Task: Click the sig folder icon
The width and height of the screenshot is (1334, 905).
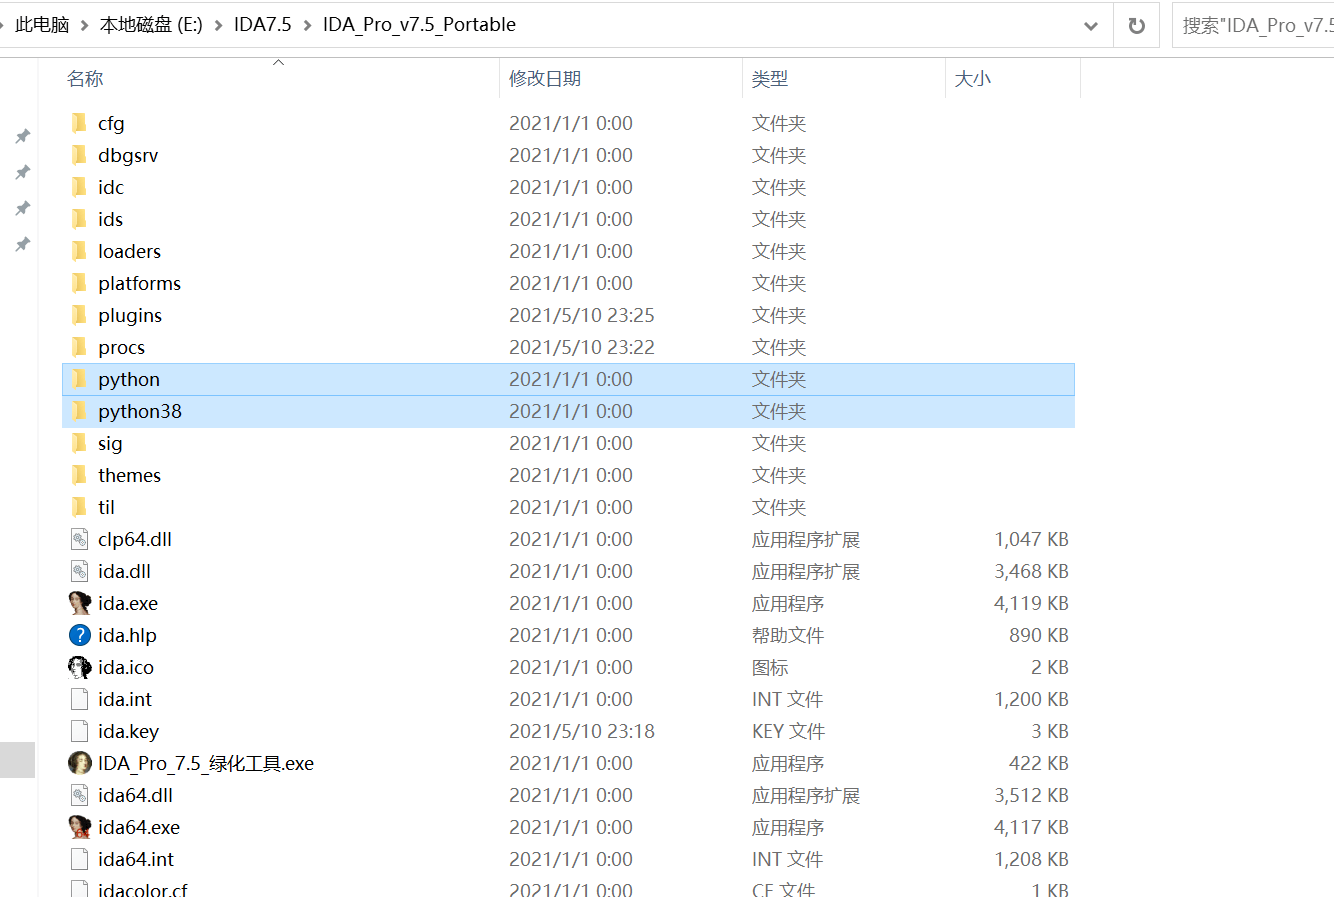Action: [x=80, y=443]
